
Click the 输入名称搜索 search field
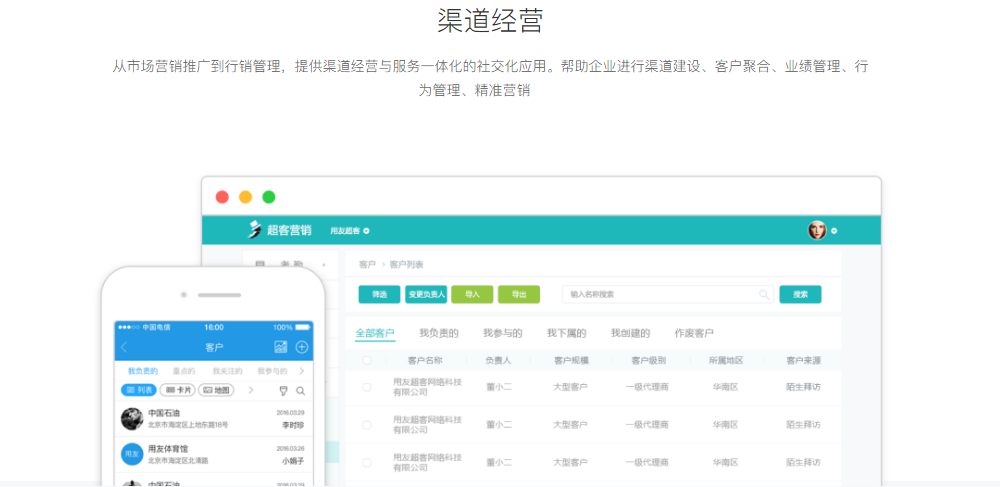click(660, 294)
